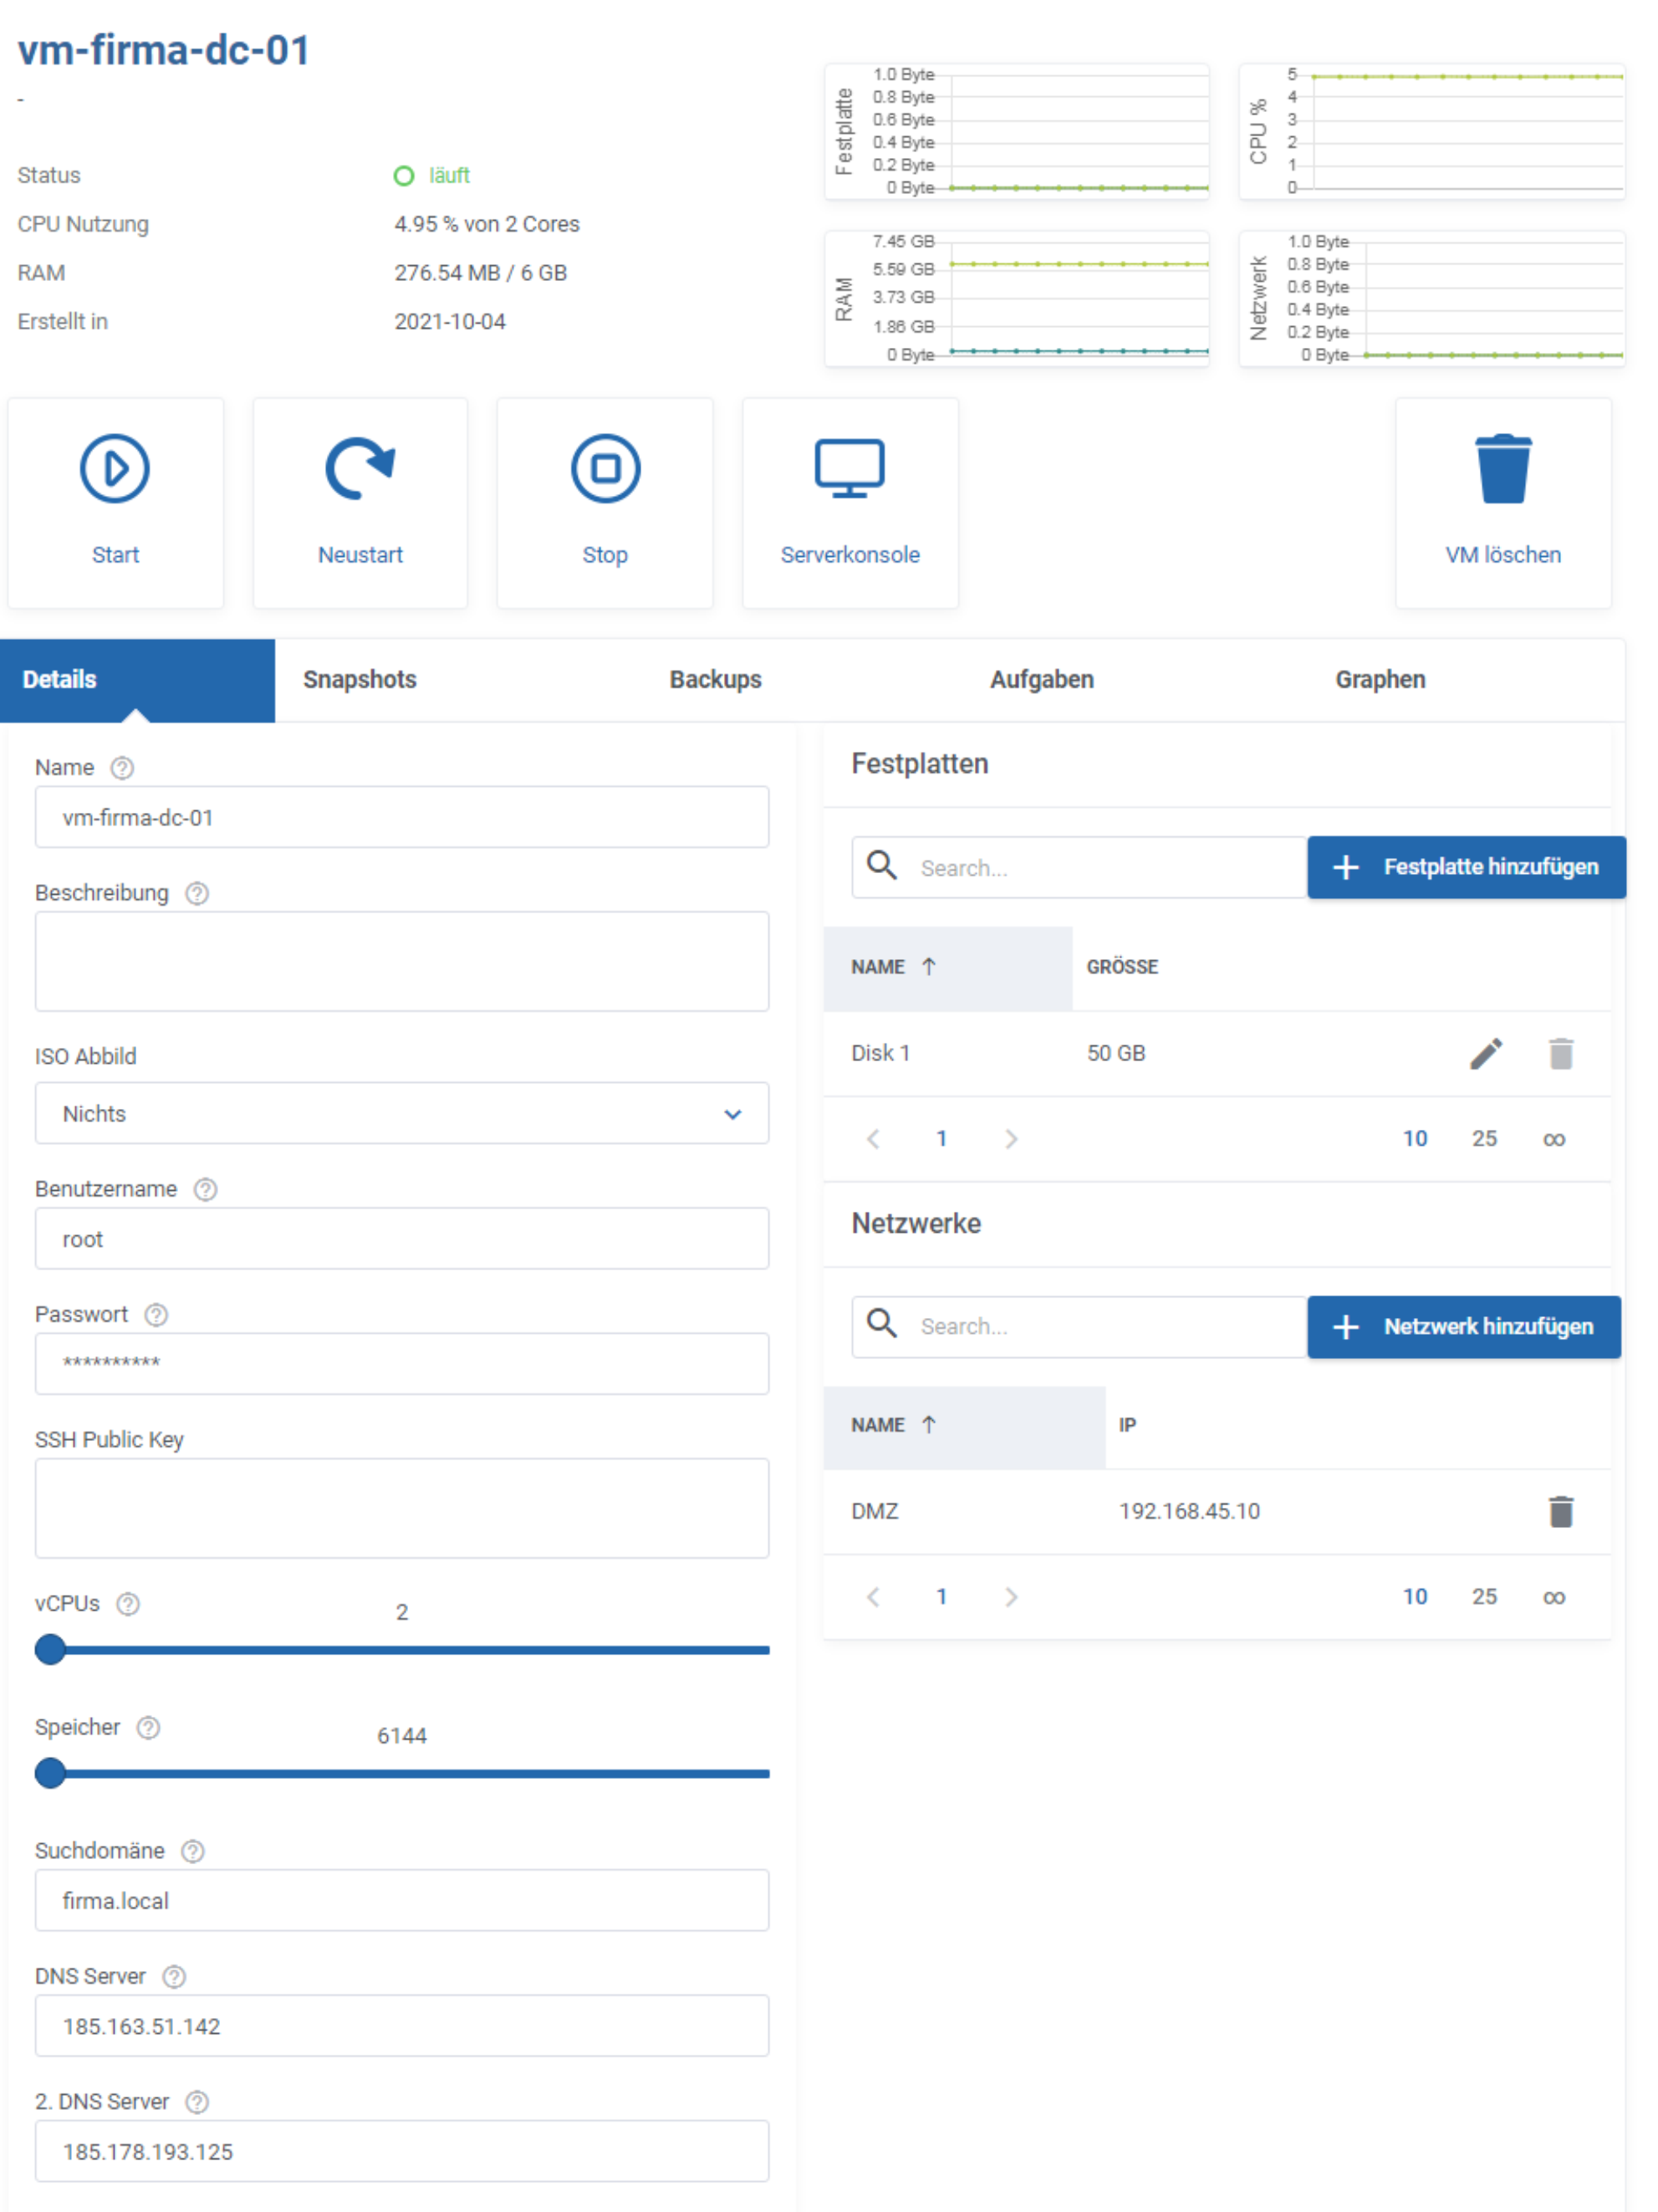1658x2212 pixels.
Task: Go to previous page in Netzwerke table
Action: click(873, 1597)
